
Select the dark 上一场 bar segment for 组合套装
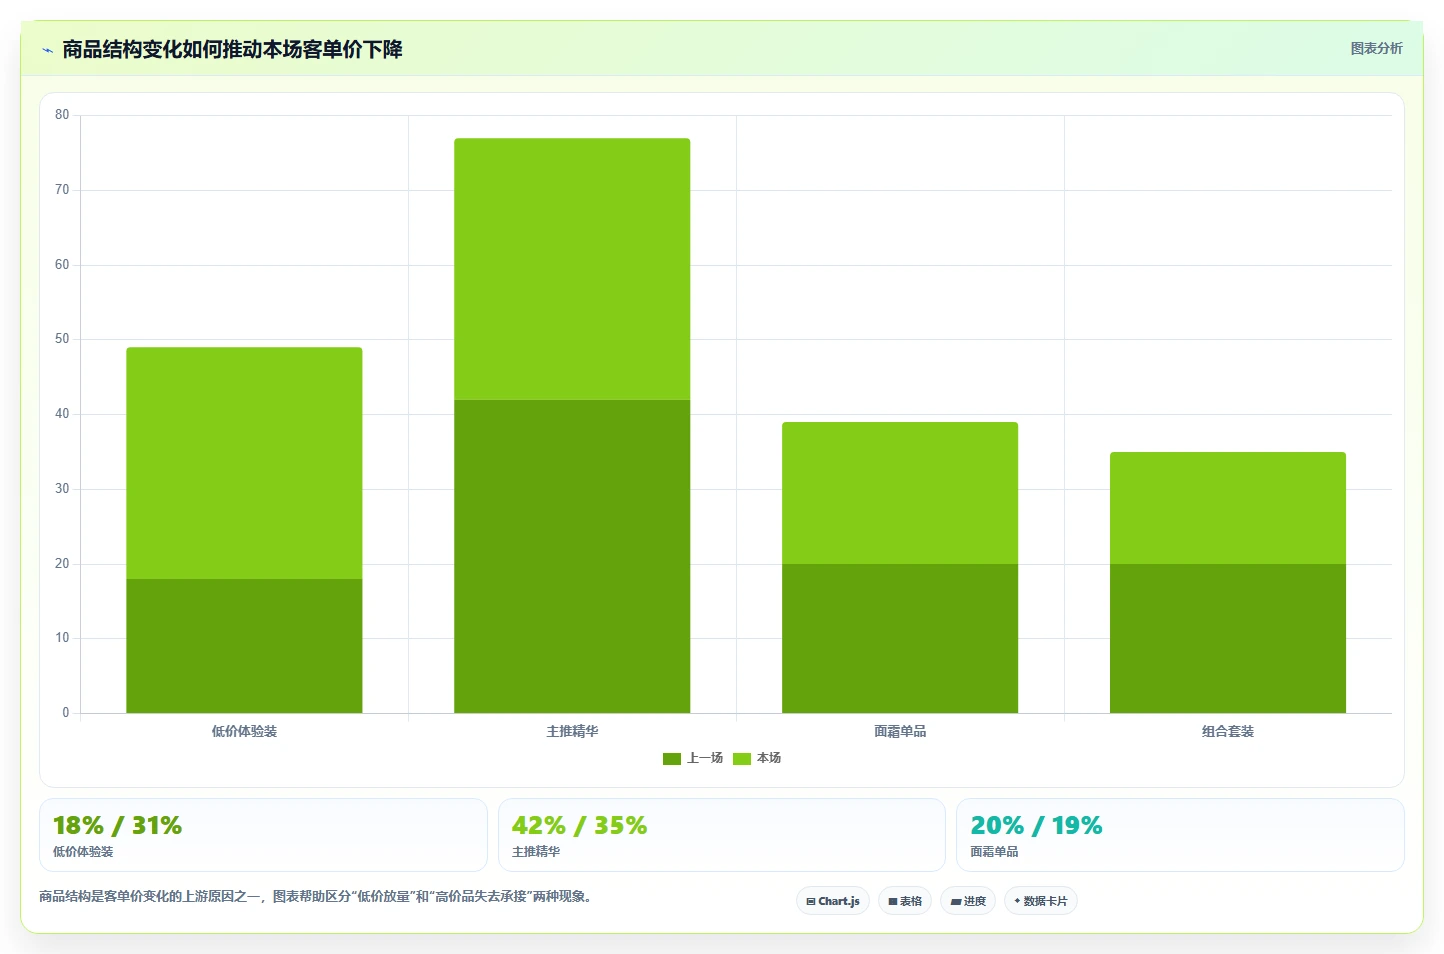pyautogui.click(x=1228, y=638)
